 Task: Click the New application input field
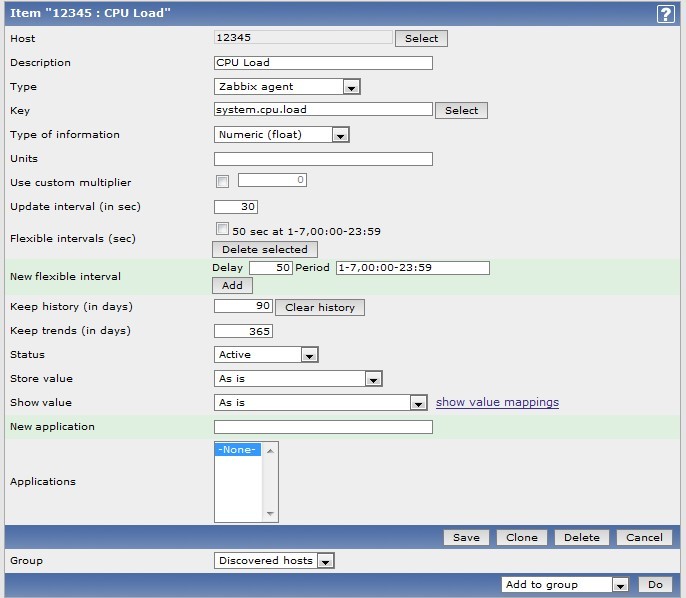(323, 427)
